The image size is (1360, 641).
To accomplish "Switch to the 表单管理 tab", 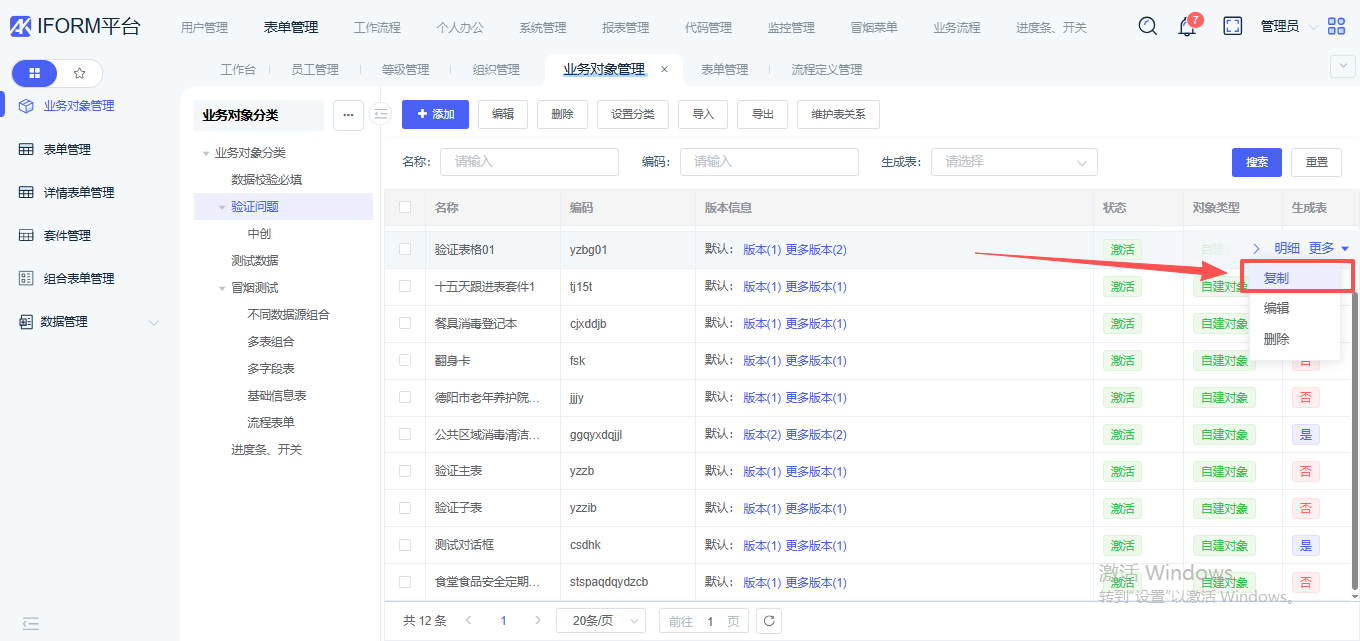I will (x=724, y=70).
